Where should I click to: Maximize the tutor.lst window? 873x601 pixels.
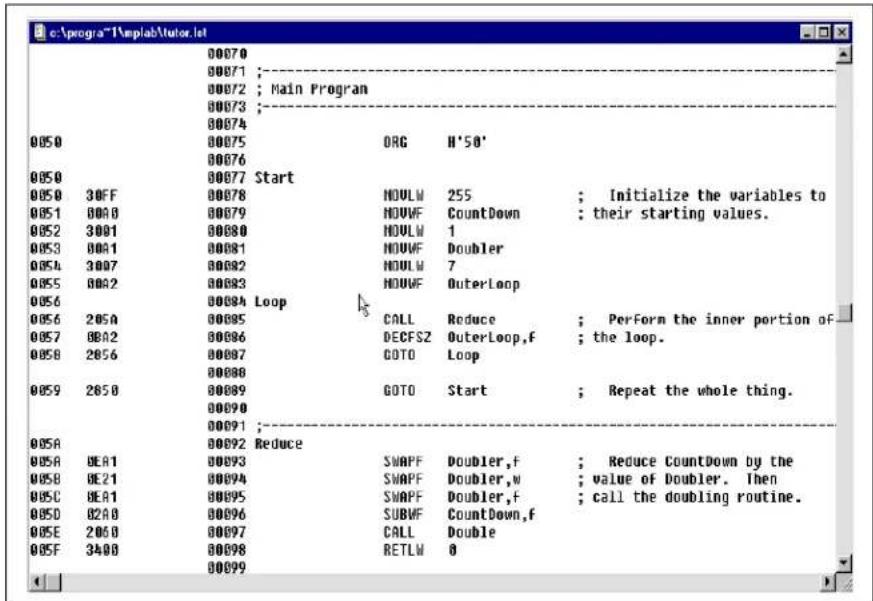[x=824, y=32]
